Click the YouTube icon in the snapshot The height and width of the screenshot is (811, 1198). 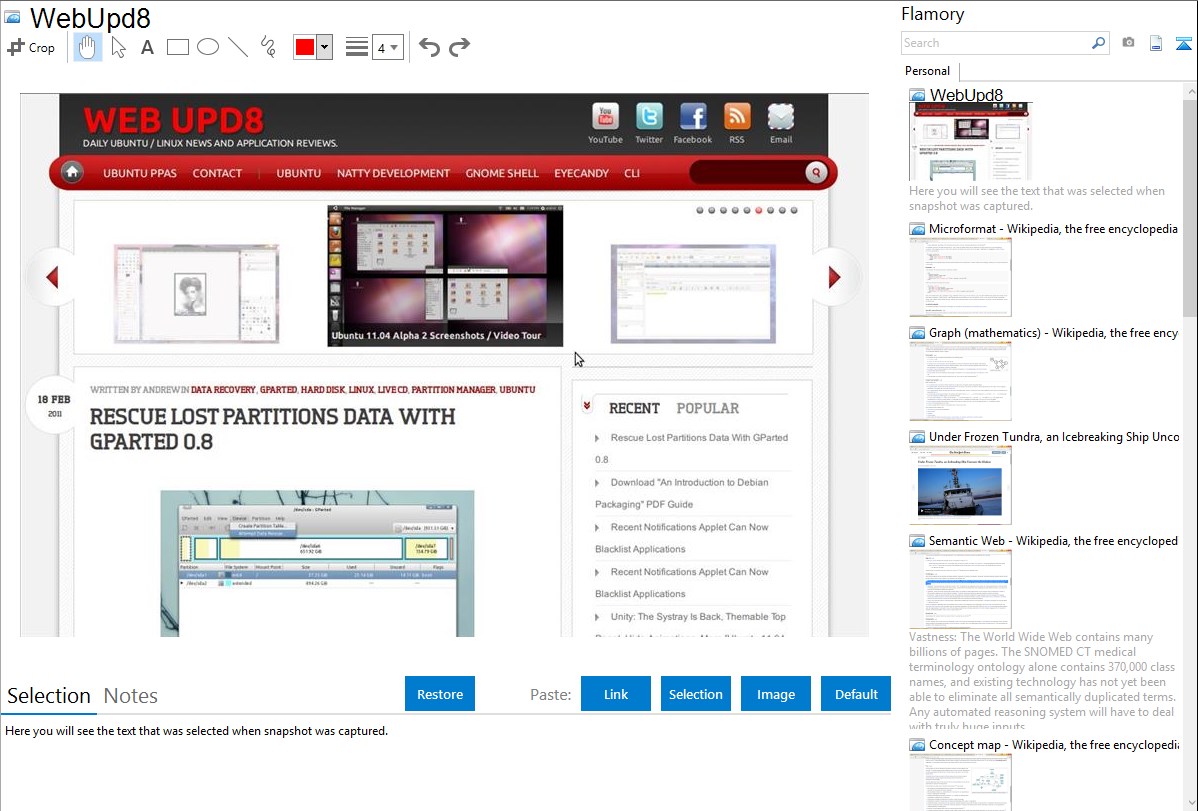605,117
